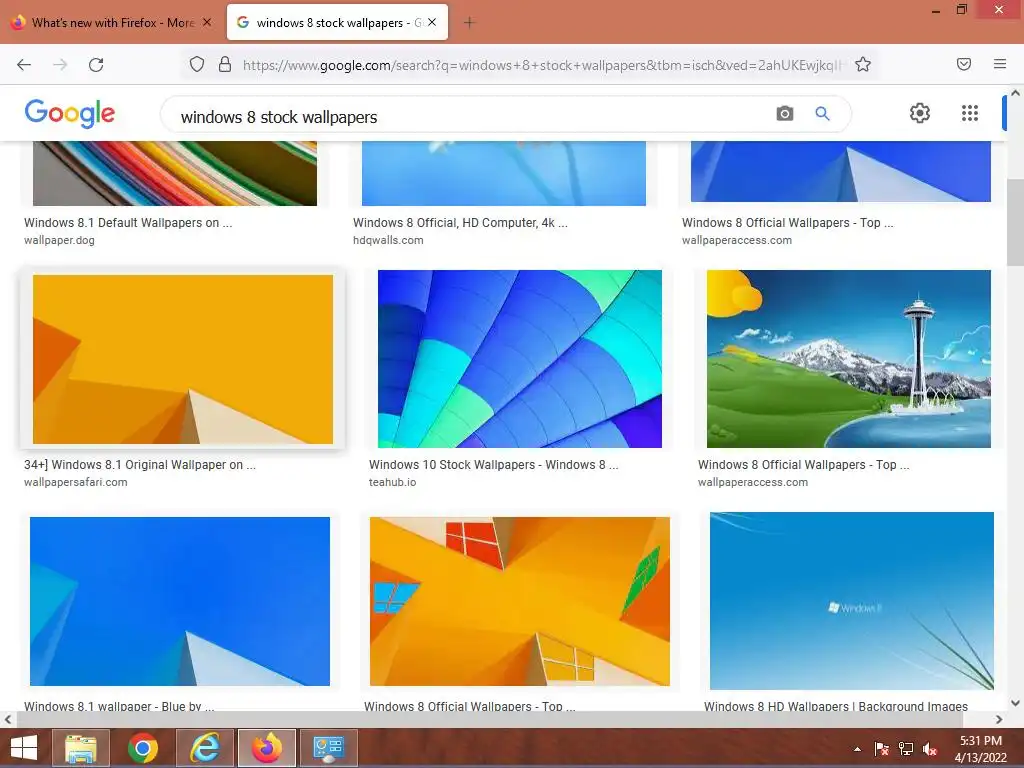Open the Windows 8.1 wallpaper Blue image
The width and height of the screenshot is (1024, 768).
(x=180, y=601)
